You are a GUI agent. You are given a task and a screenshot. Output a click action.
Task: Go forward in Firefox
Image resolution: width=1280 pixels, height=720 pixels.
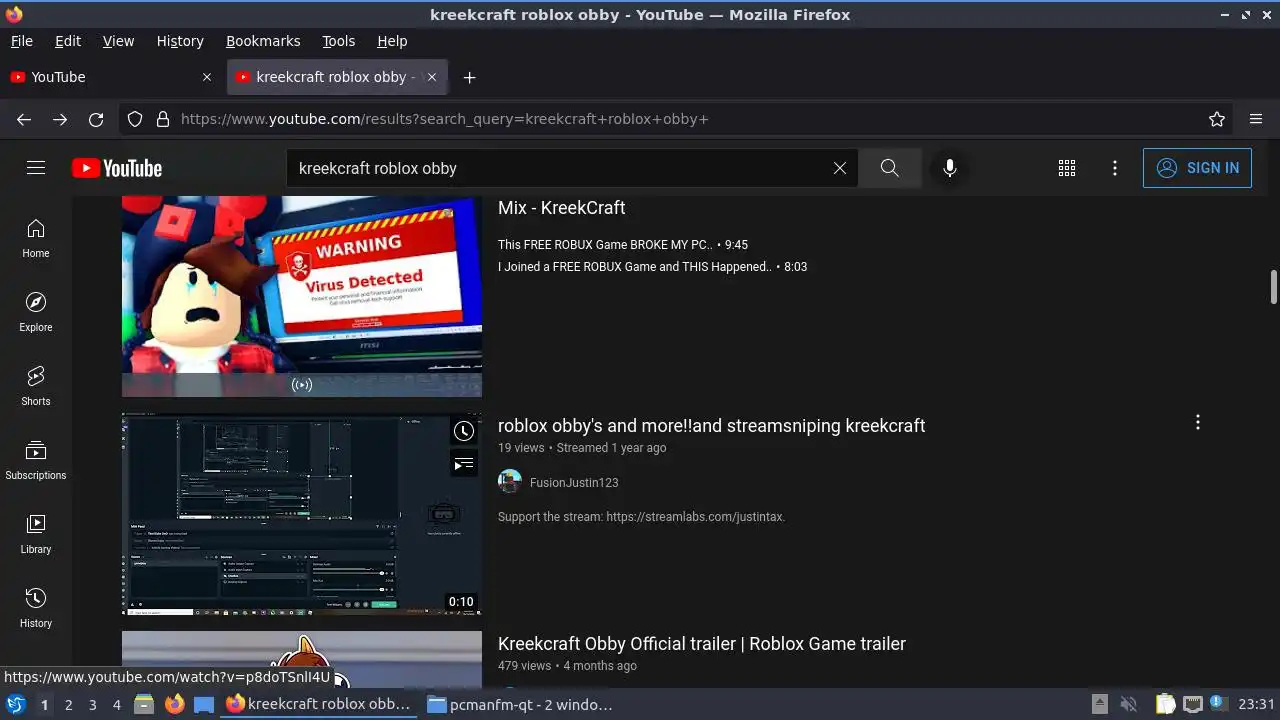coord(60,119)
